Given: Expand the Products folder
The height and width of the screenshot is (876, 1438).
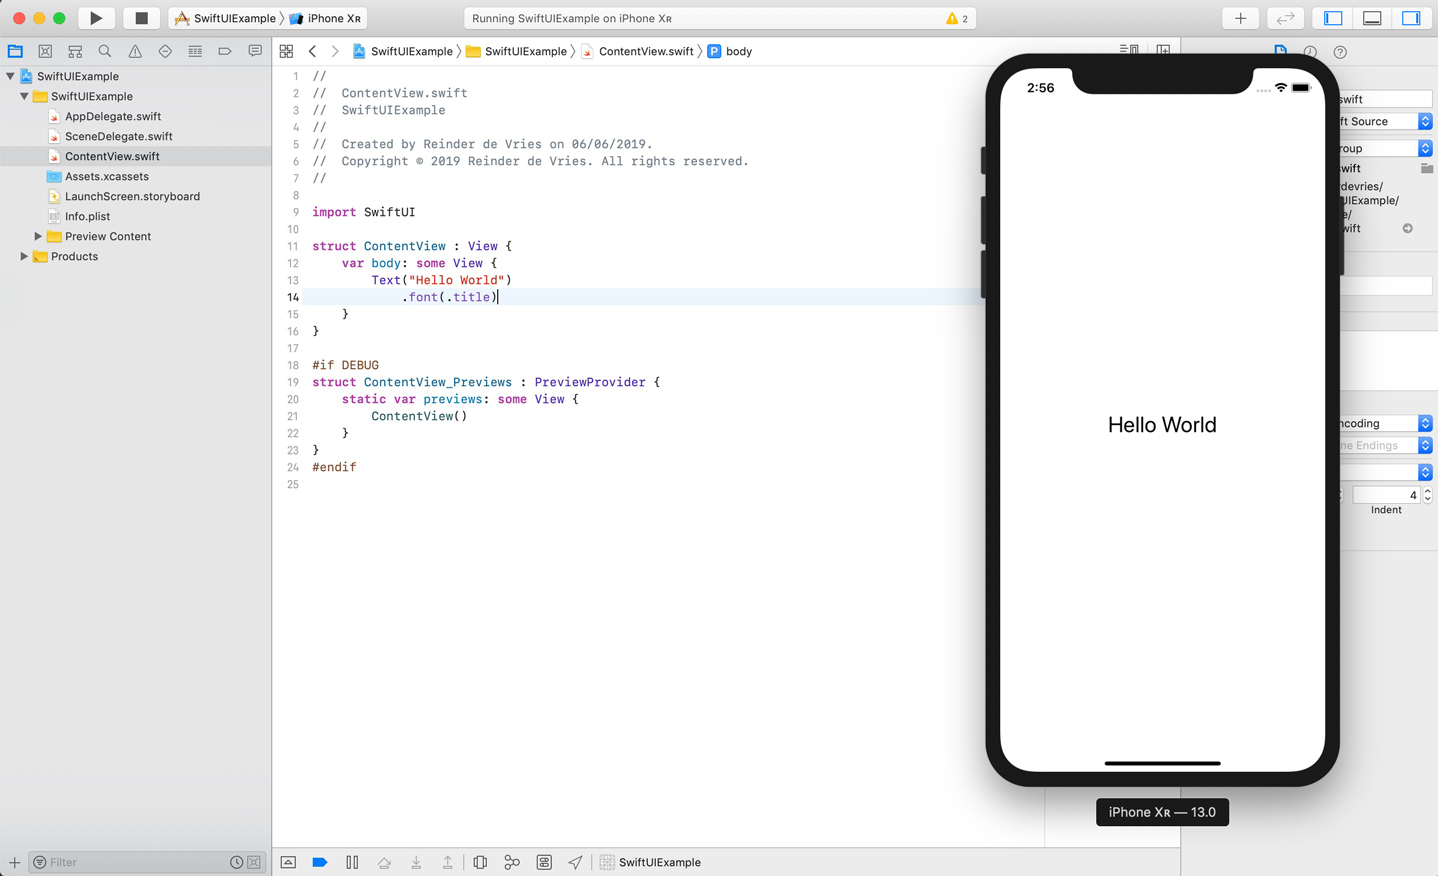Looking at the screenshot, I should point(24,256).
